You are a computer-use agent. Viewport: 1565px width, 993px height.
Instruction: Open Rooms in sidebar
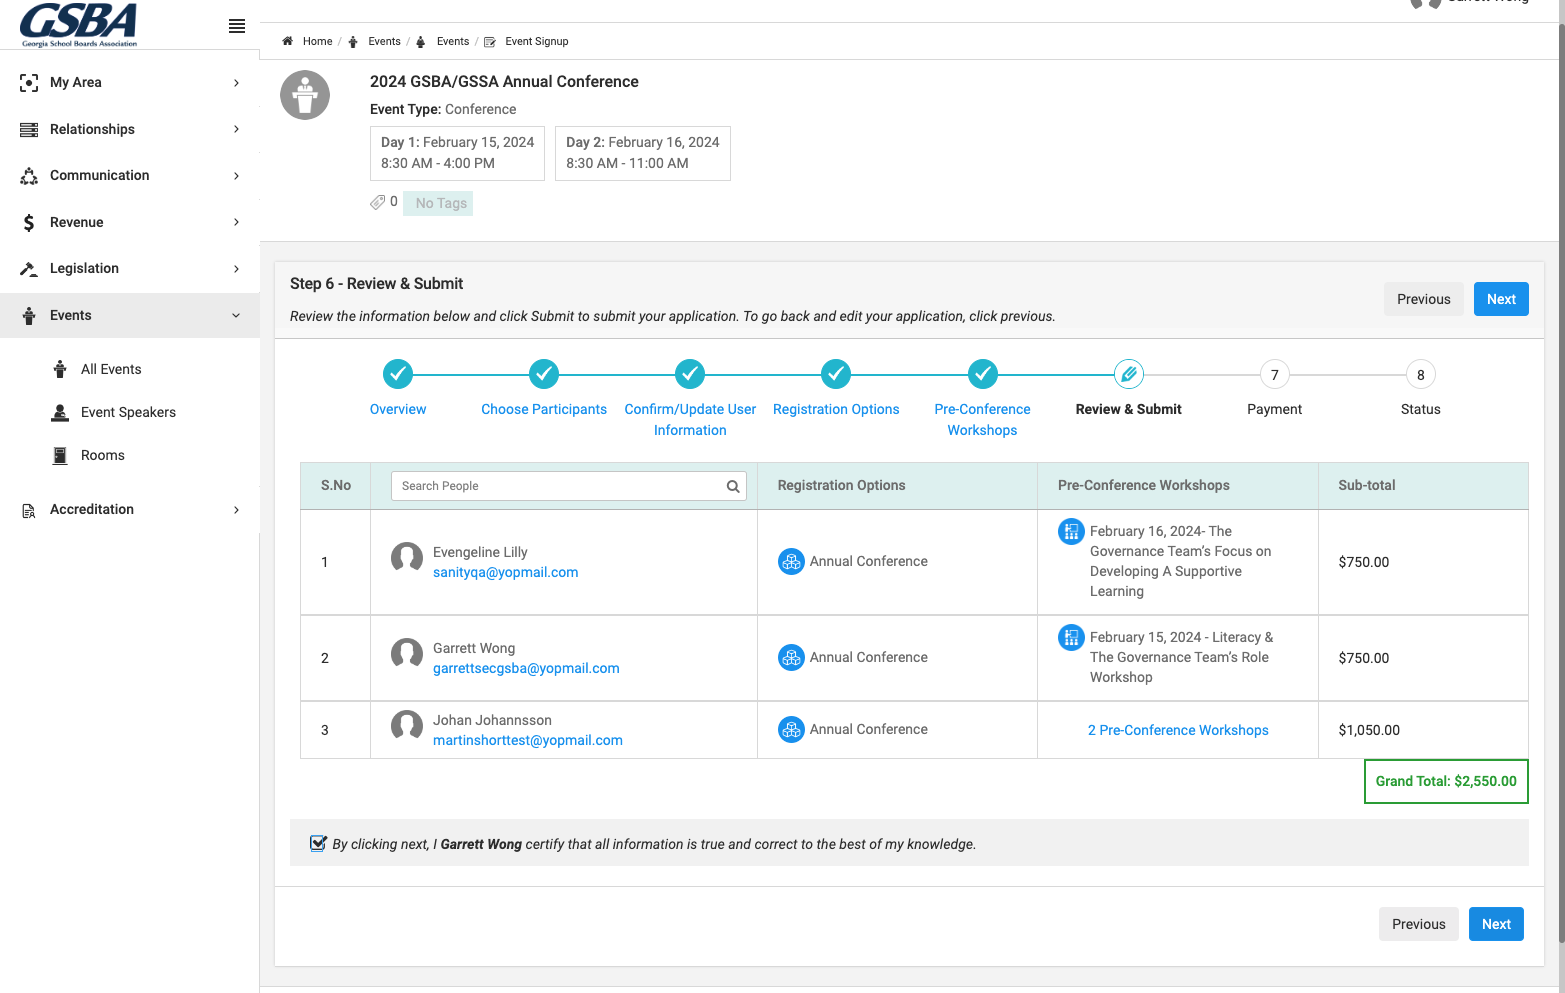coord(103,455)
